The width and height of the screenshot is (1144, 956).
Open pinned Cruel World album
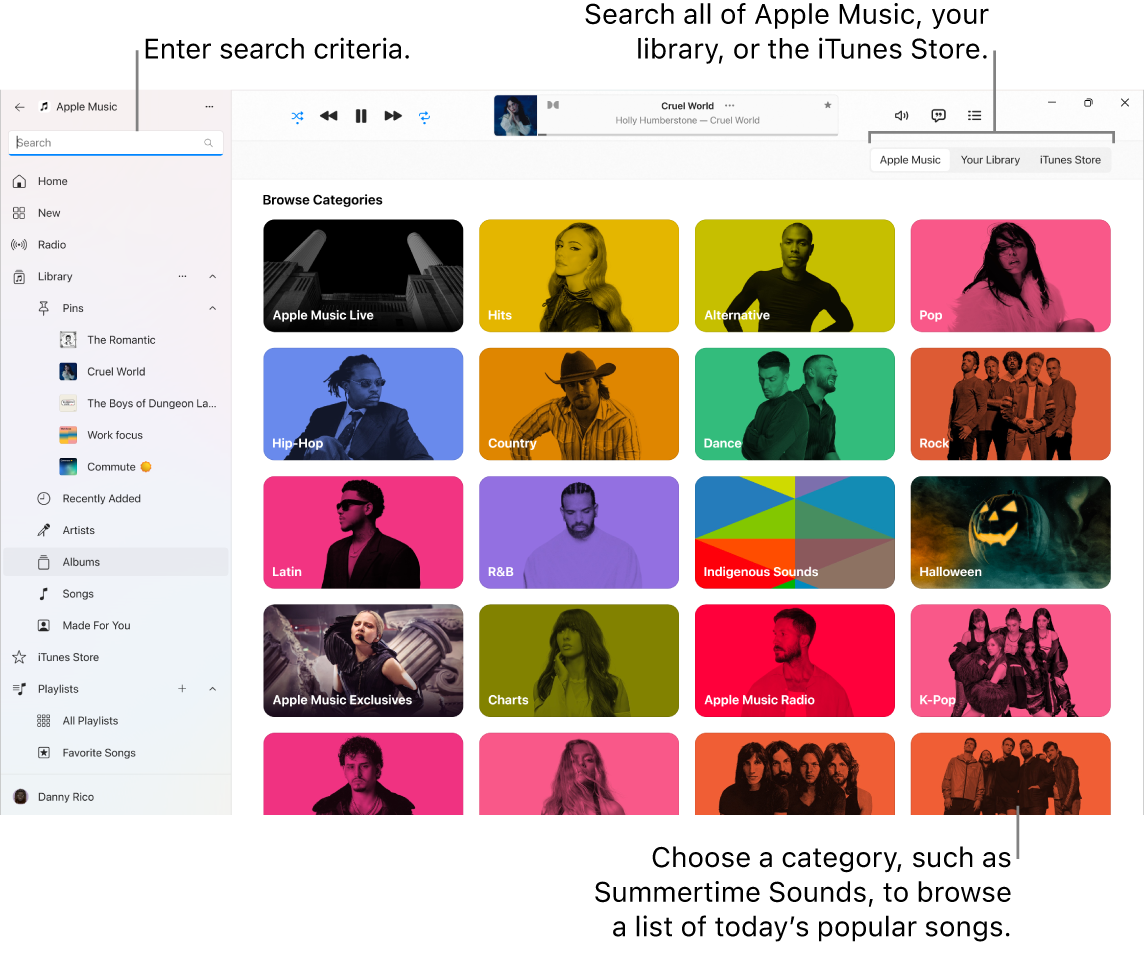[x=115, y=371]
